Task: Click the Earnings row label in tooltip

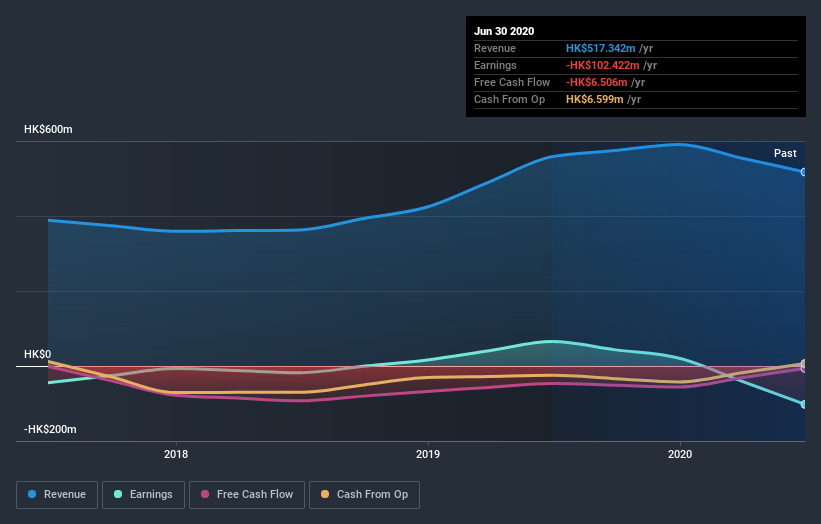Action: pyautogui.click(x=495, y=65)
